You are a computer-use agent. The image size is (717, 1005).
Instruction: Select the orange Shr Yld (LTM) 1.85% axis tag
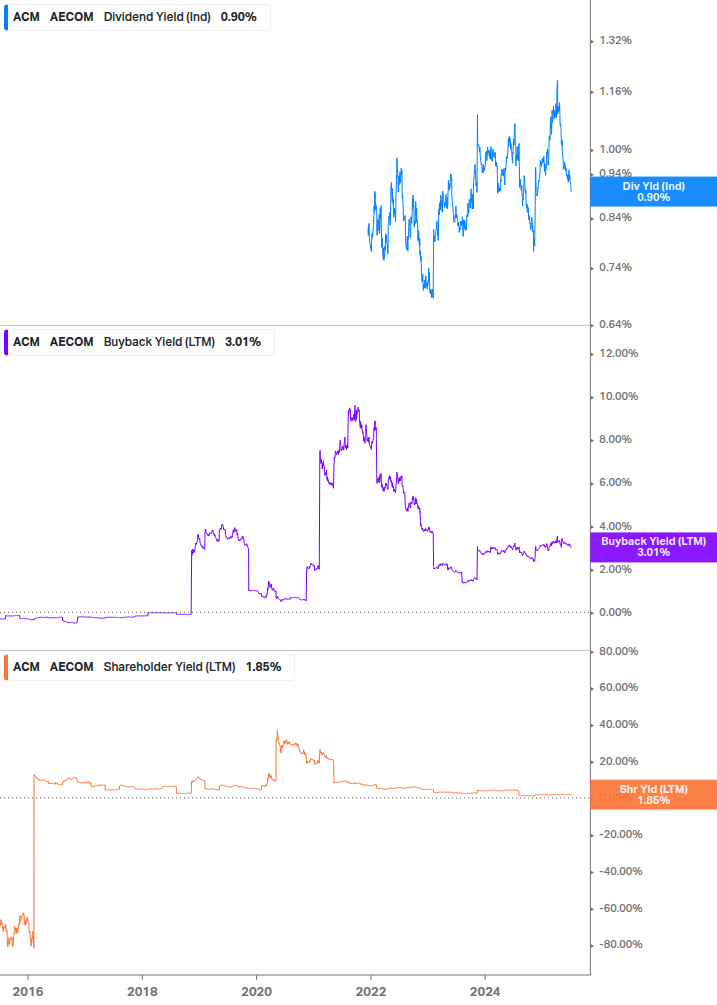tap(654, 795)
